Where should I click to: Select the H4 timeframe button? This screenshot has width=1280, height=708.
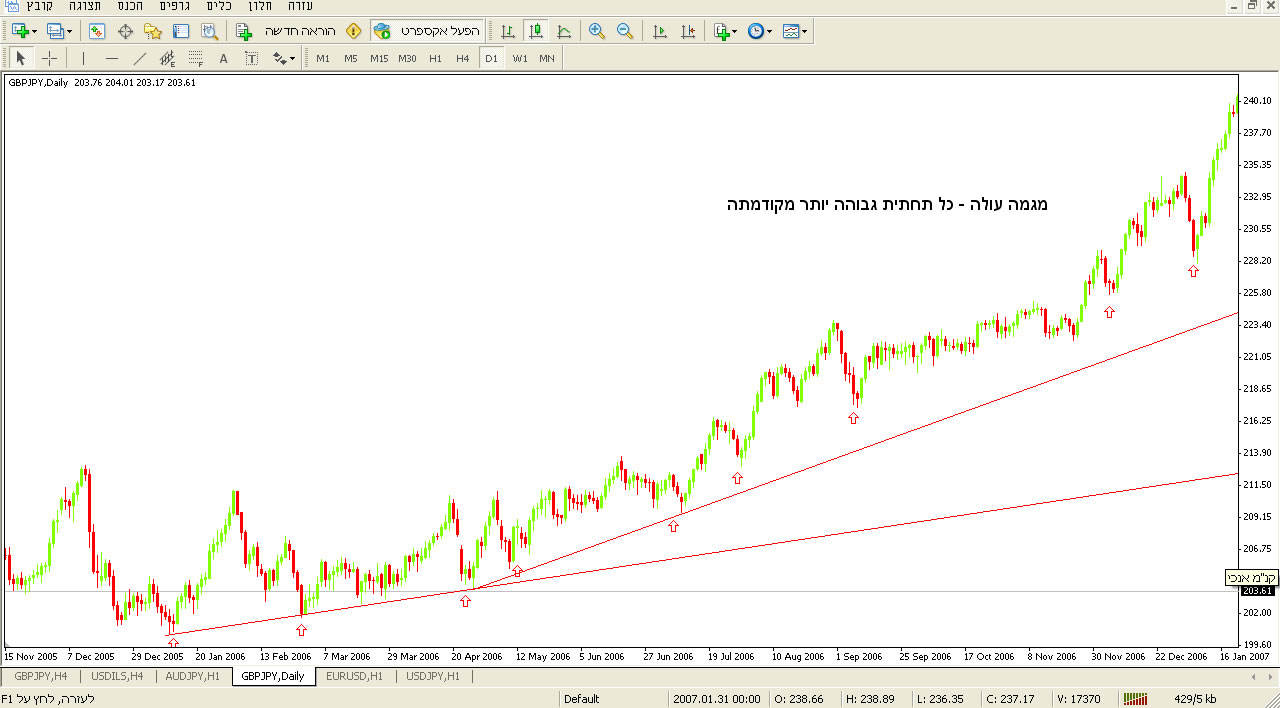click(462, 58)
